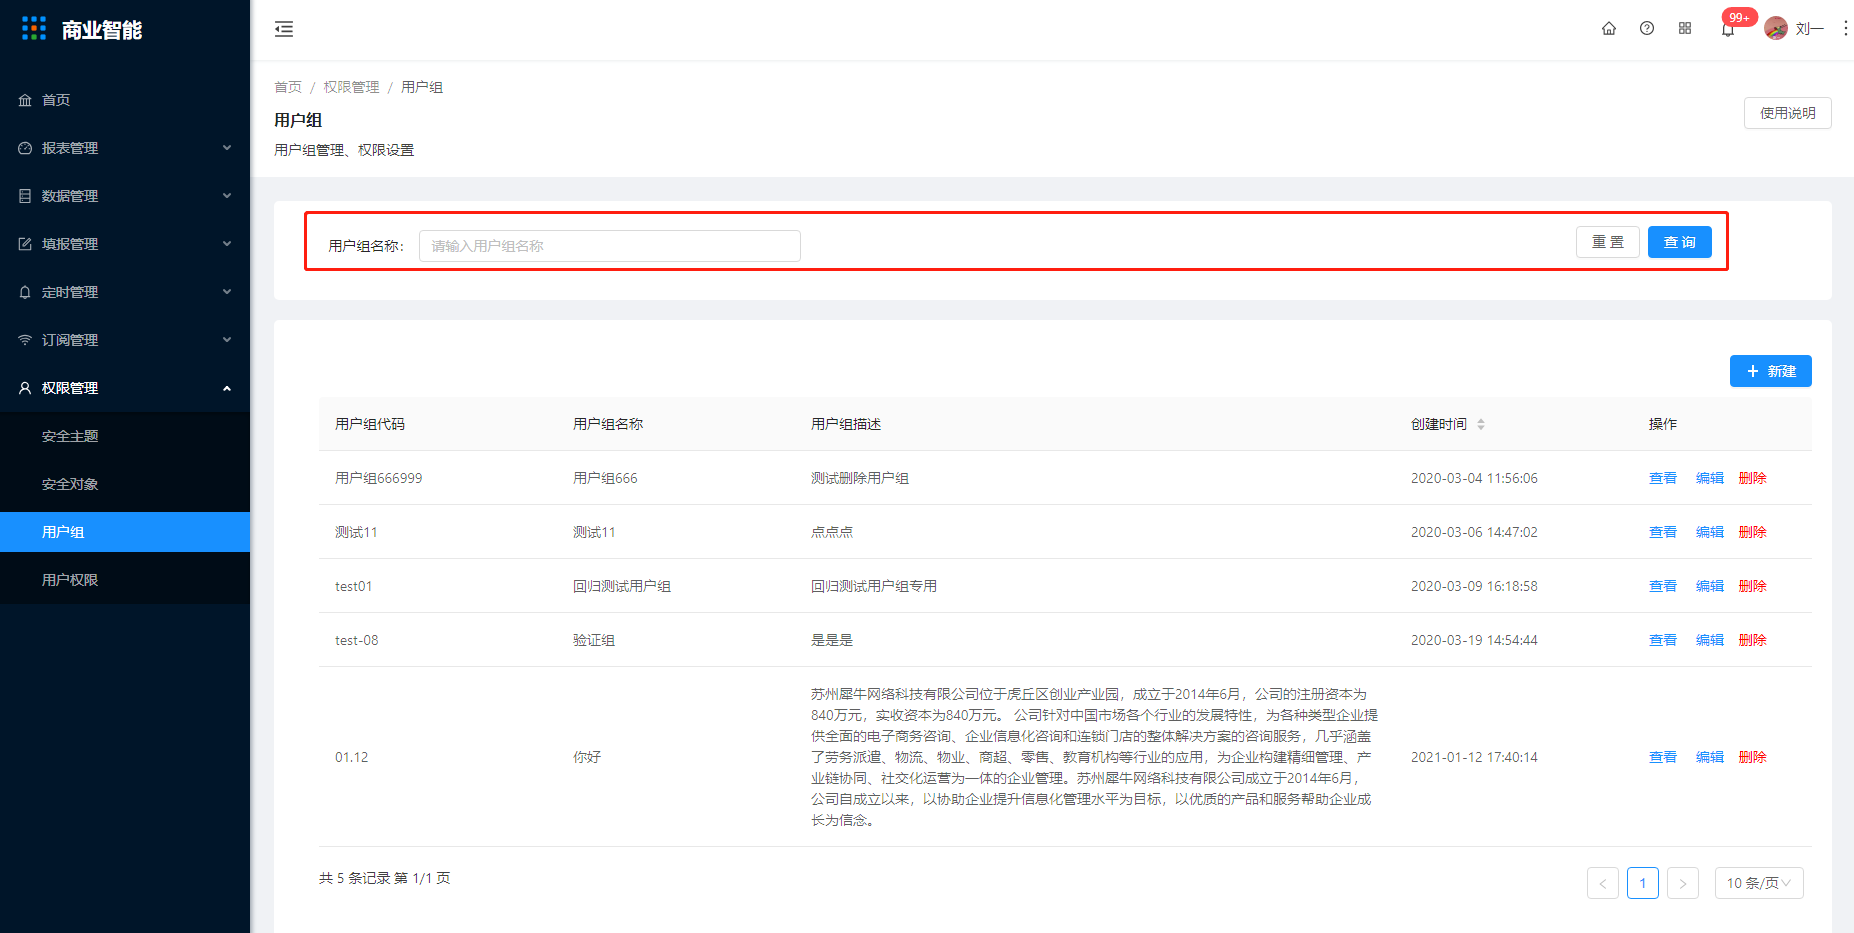The image size is (1854, 933).
Task: Click 删除 for 测试11 row
Action: (1752, 532)
